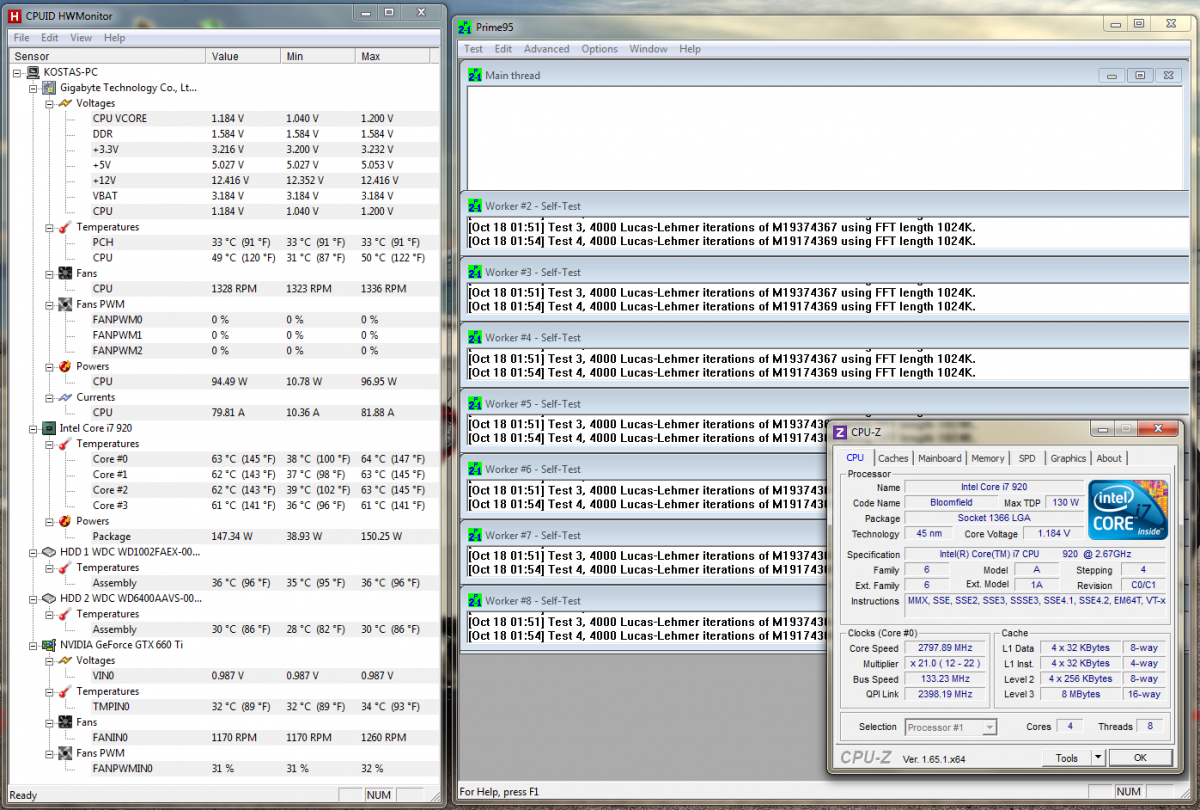1200x810 pixels.
Task: Collapse the HDD 2 WDC node
Action: pyautogui.click(x=33, y=598)
